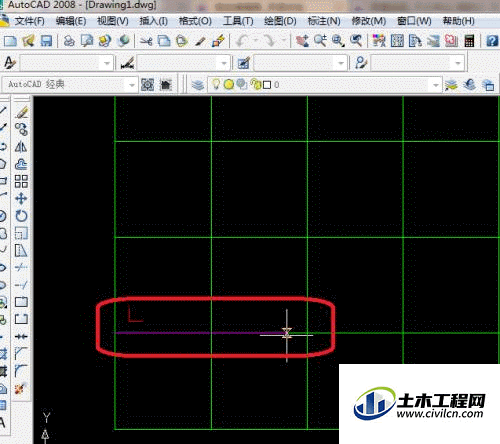The height and width of the screenshot is (444, 500).
Task: Click Make Object's Layer Current icon
Action: [x=451, y=85]
